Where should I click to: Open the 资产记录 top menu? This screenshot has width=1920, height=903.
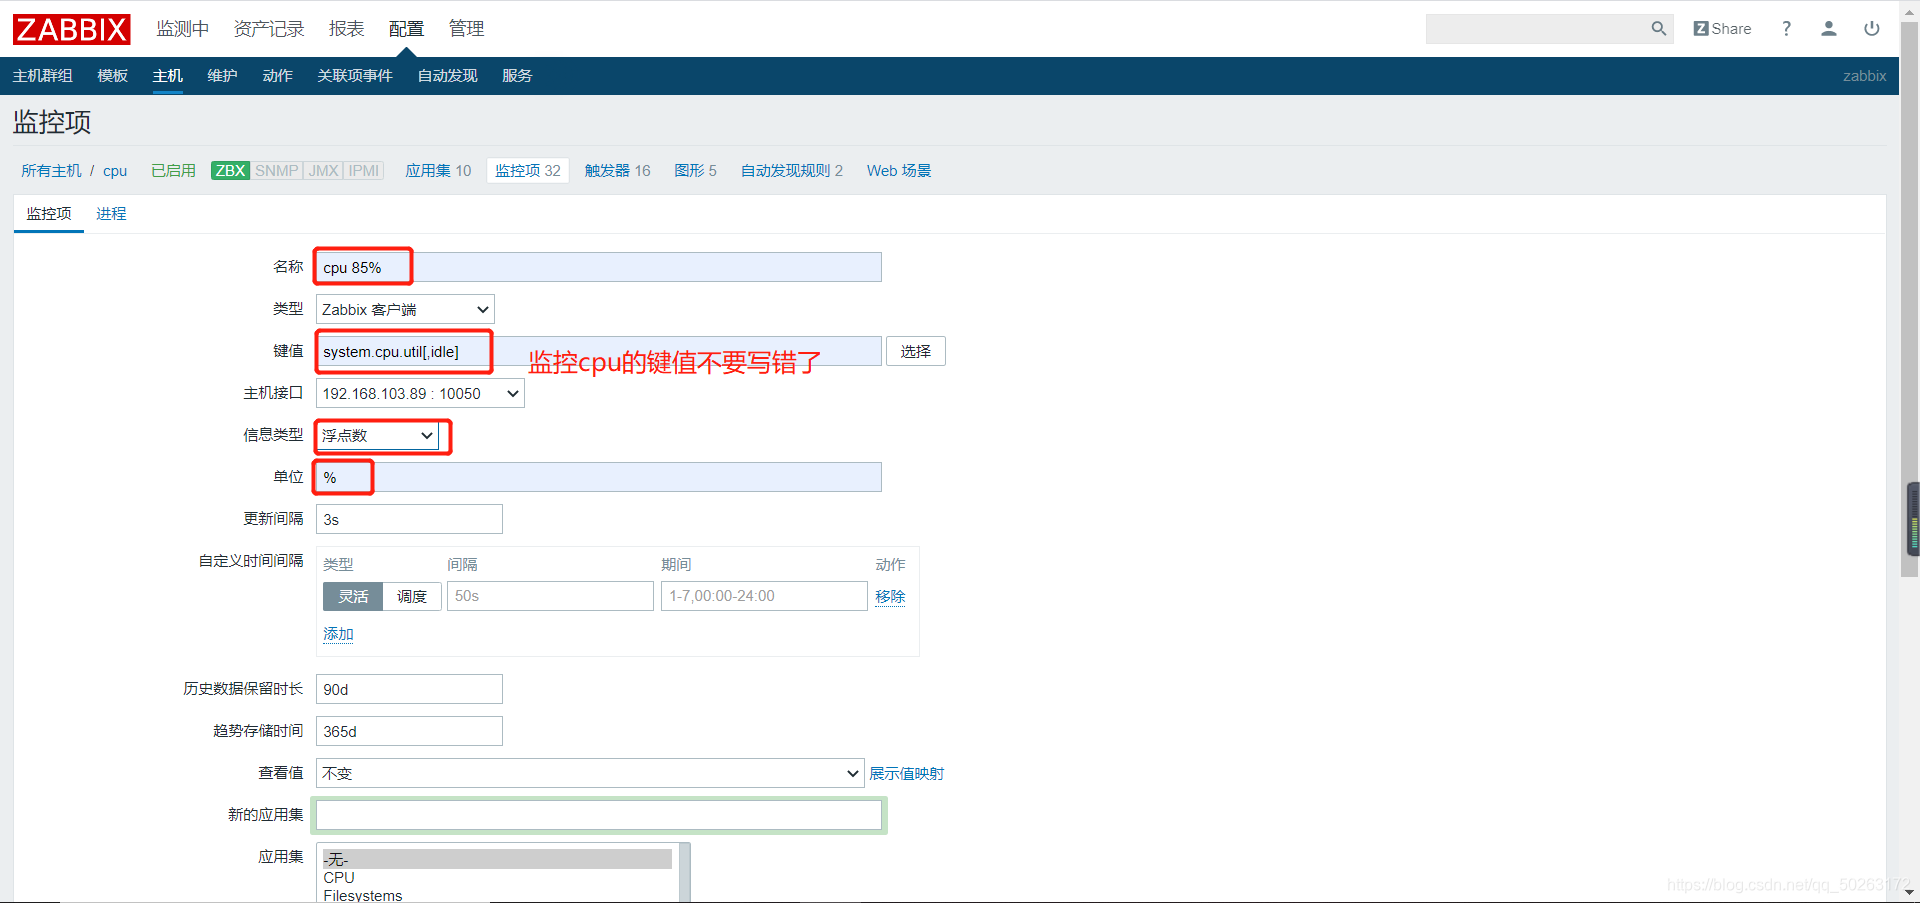pyautogui.click(x=269, y=29)
